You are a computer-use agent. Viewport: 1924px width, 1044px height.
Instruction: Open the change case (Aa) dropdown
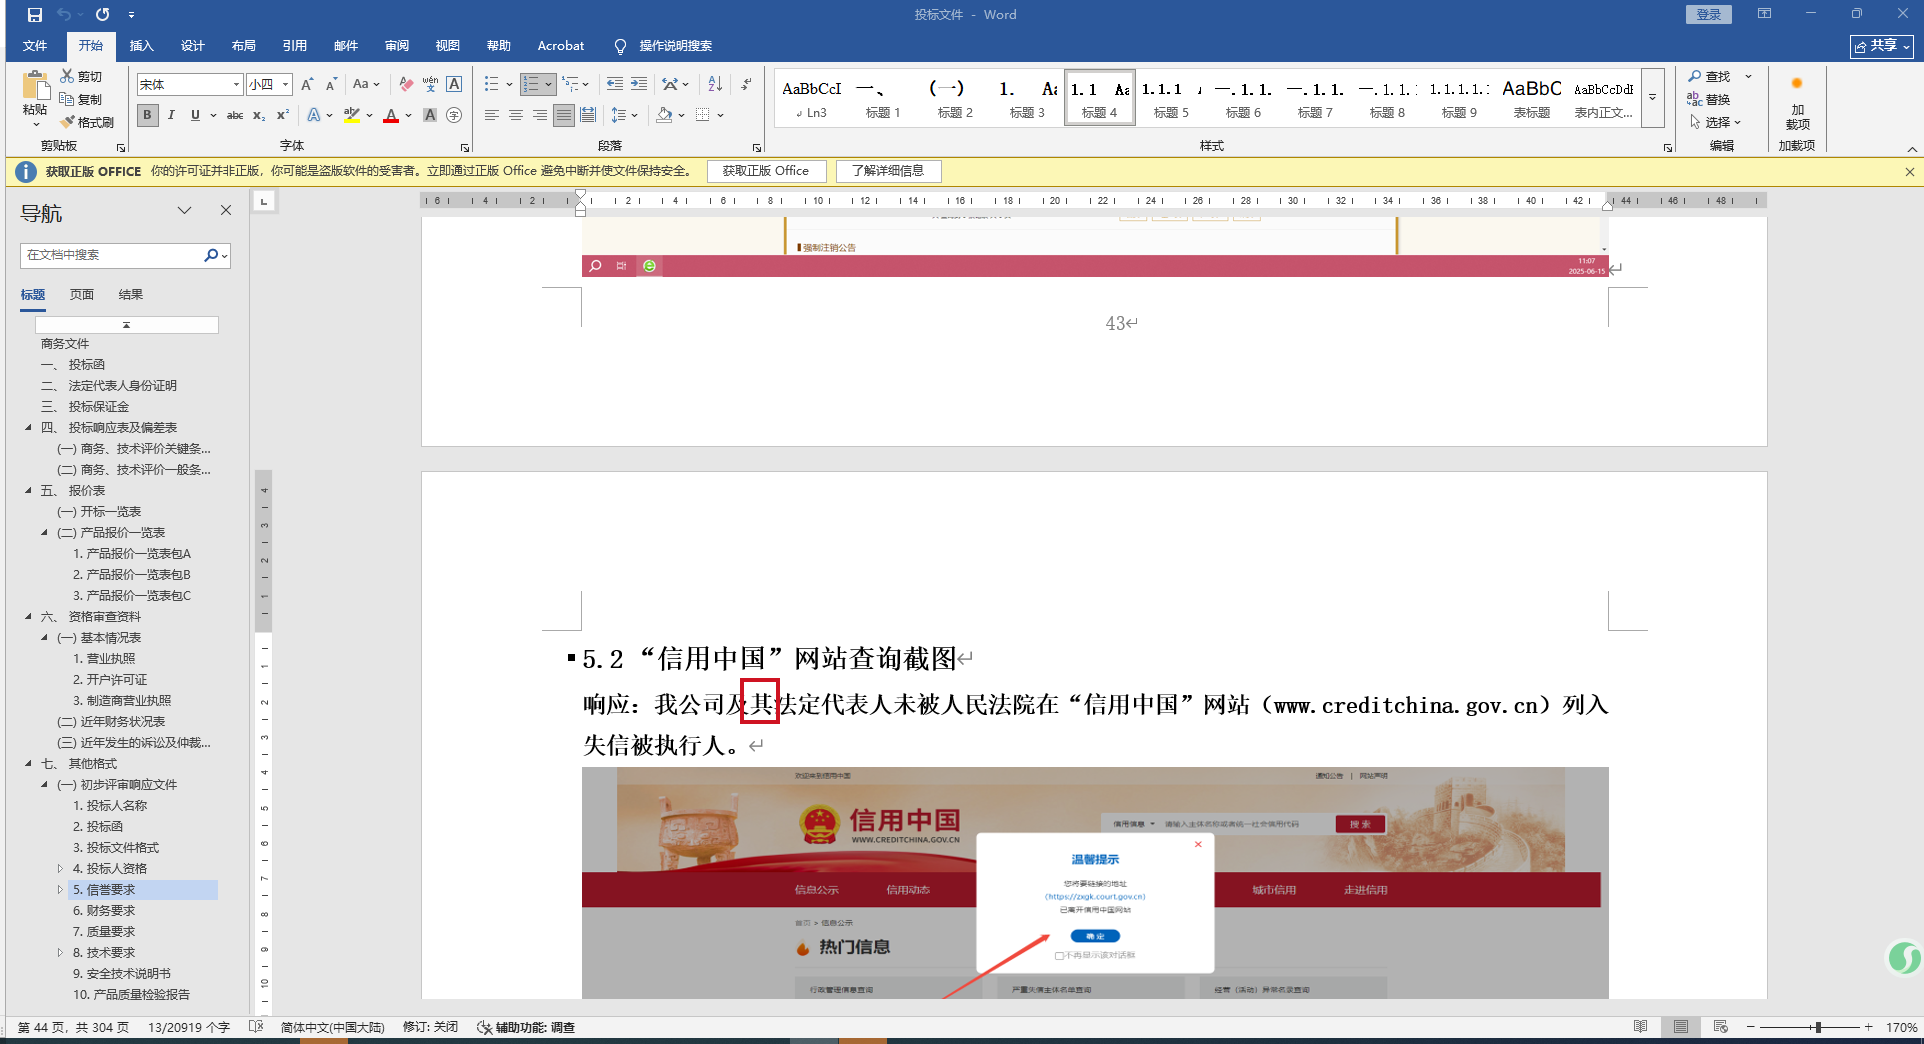pyautogui.click(x=366, y=85)
